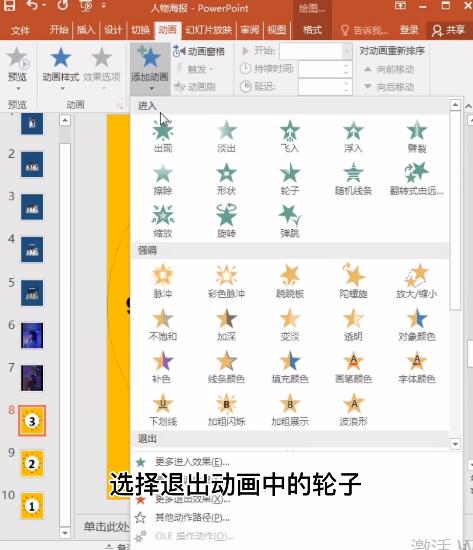Select the 加粗闪烁 emphasis effect

click(x=226, y=410)
